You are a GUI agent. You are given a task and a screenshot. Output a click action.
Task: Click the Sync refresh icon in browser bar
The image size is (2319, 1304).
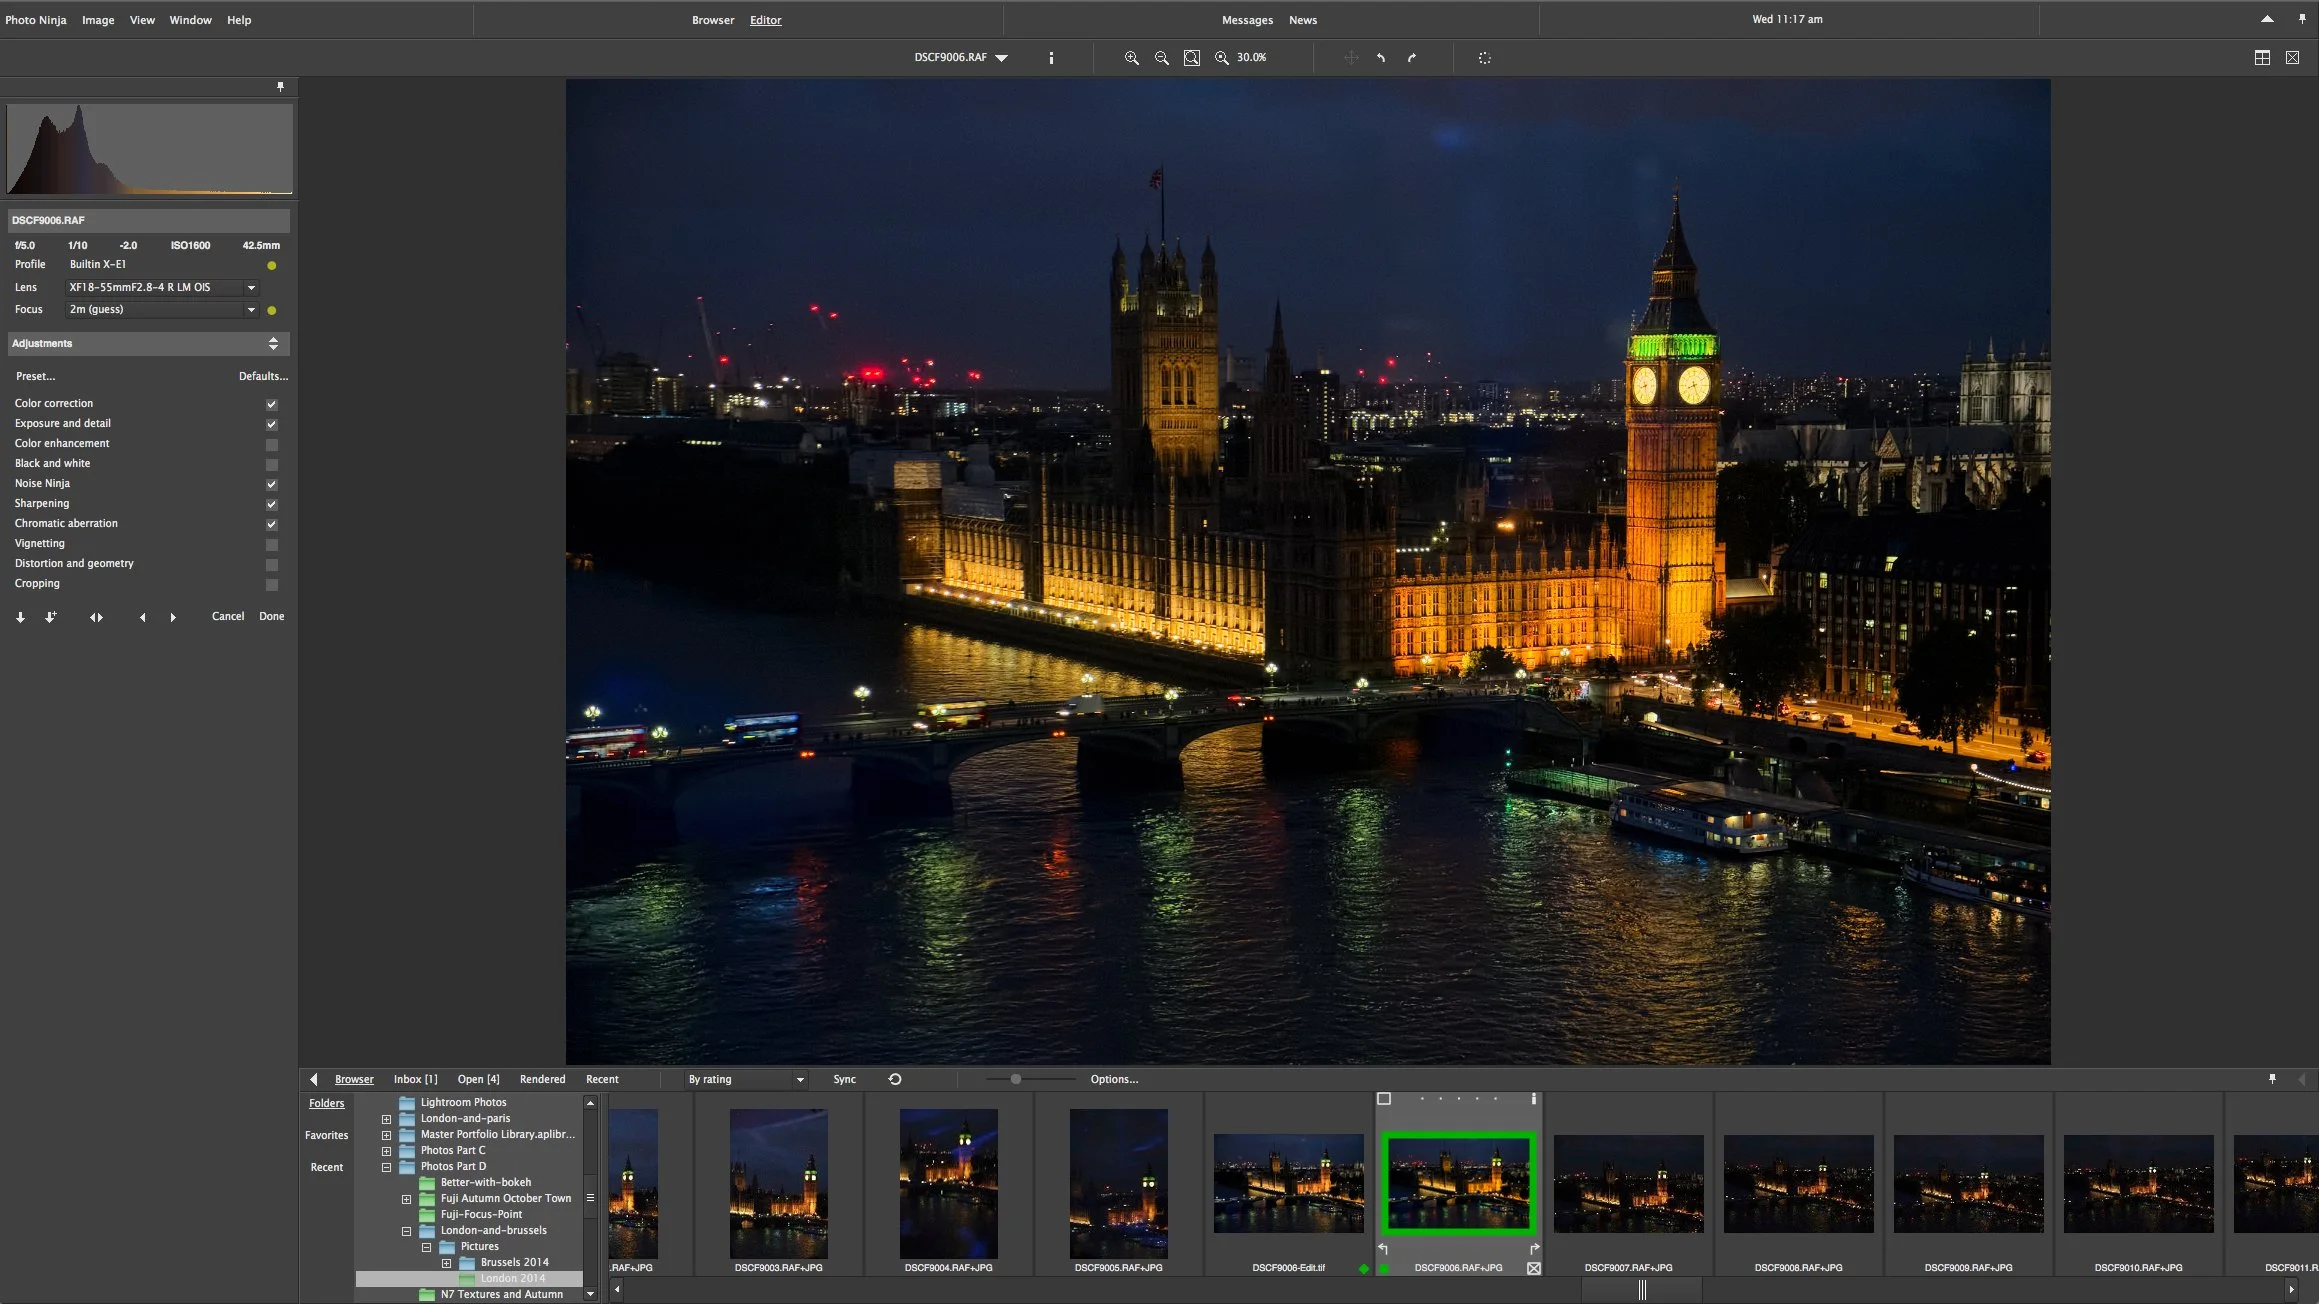[x=894, y=1079]
